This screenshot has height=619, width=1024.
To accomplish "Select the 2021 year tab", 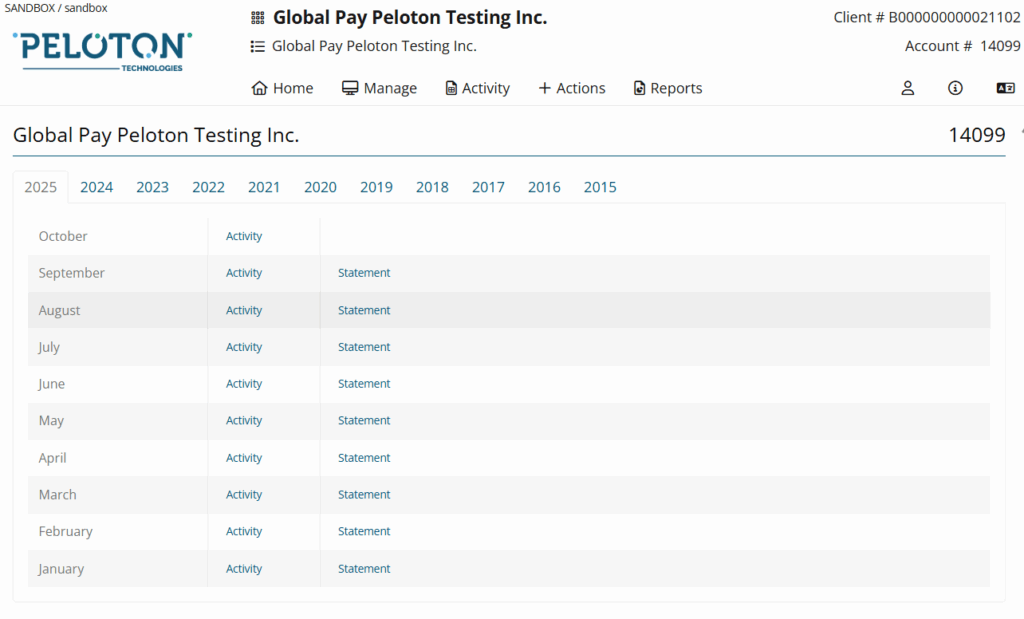I will tap(264, 187).
